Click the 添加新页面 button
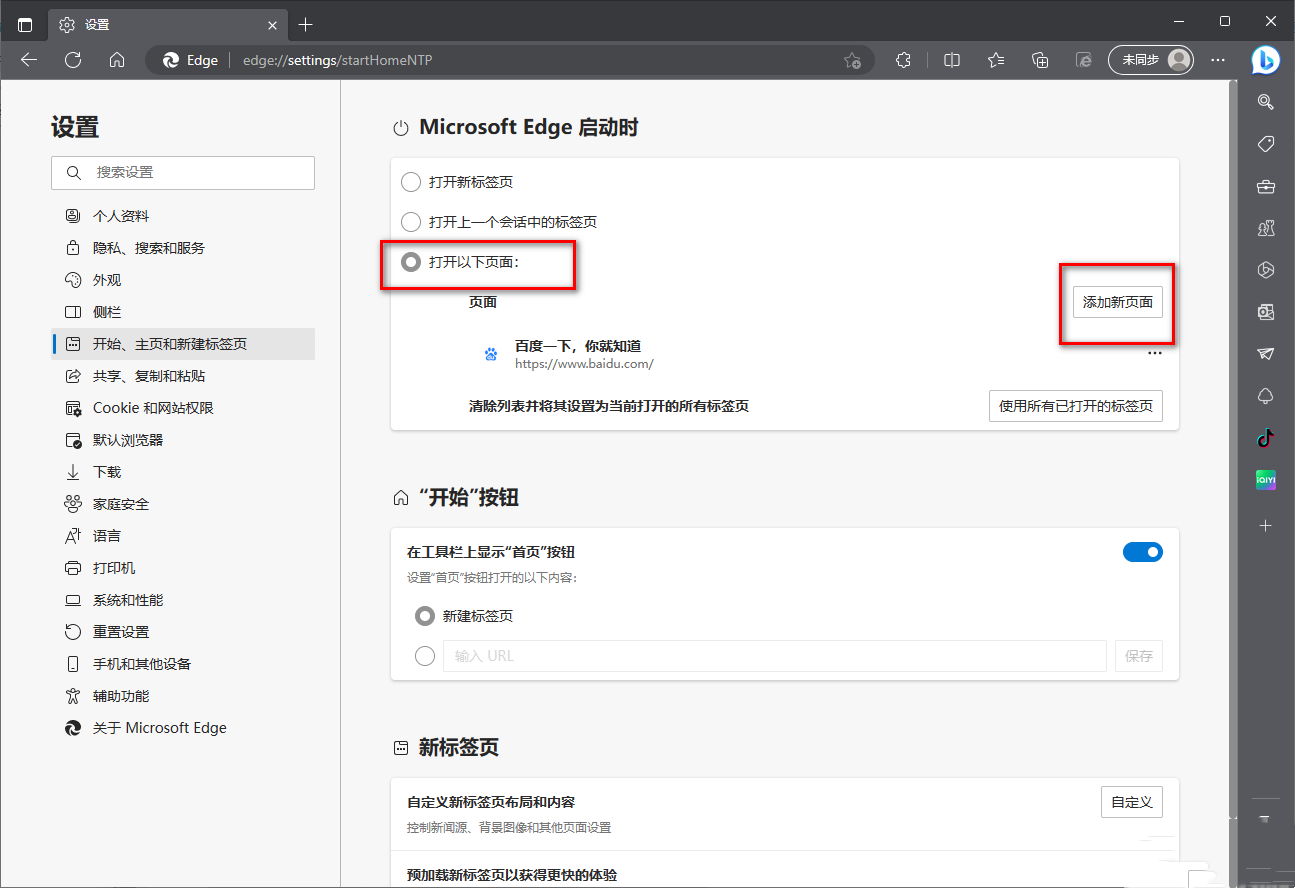Viewport: 1295px width, 888px height. click(1118, 302)
